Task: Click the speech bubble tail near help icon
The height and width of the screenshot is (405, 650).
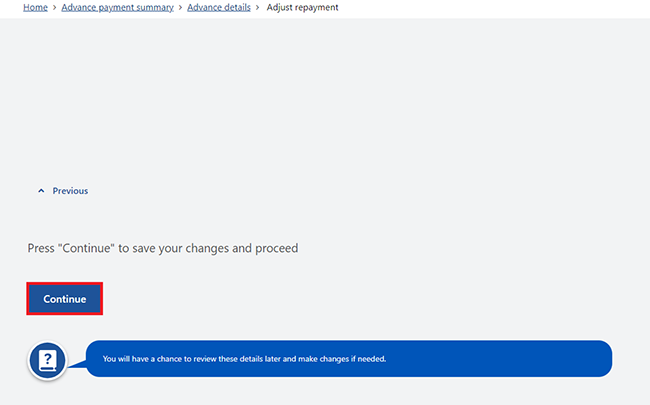Action: tap(77, 364)
